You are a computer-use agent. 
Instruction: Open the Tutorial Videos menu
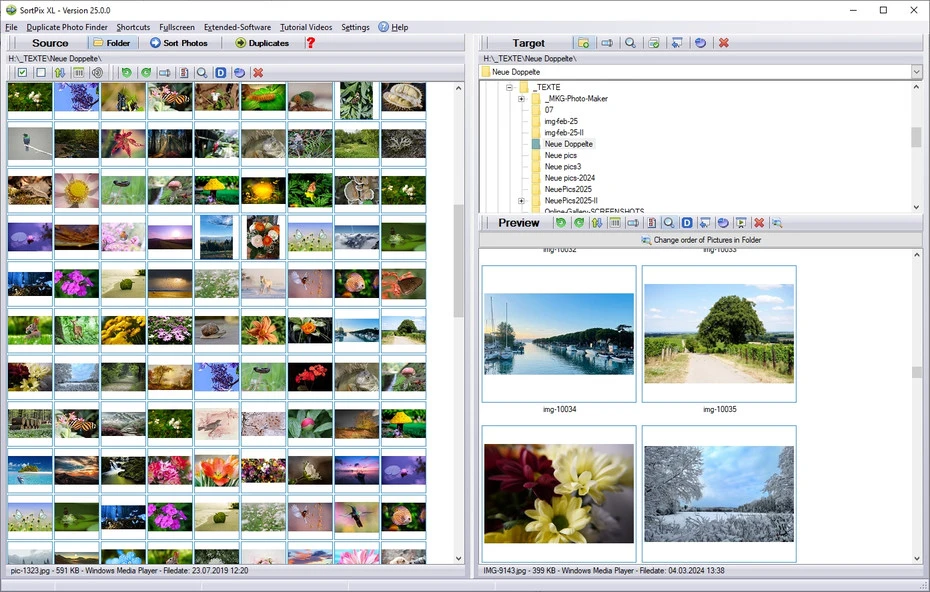[x=306, y=27]
